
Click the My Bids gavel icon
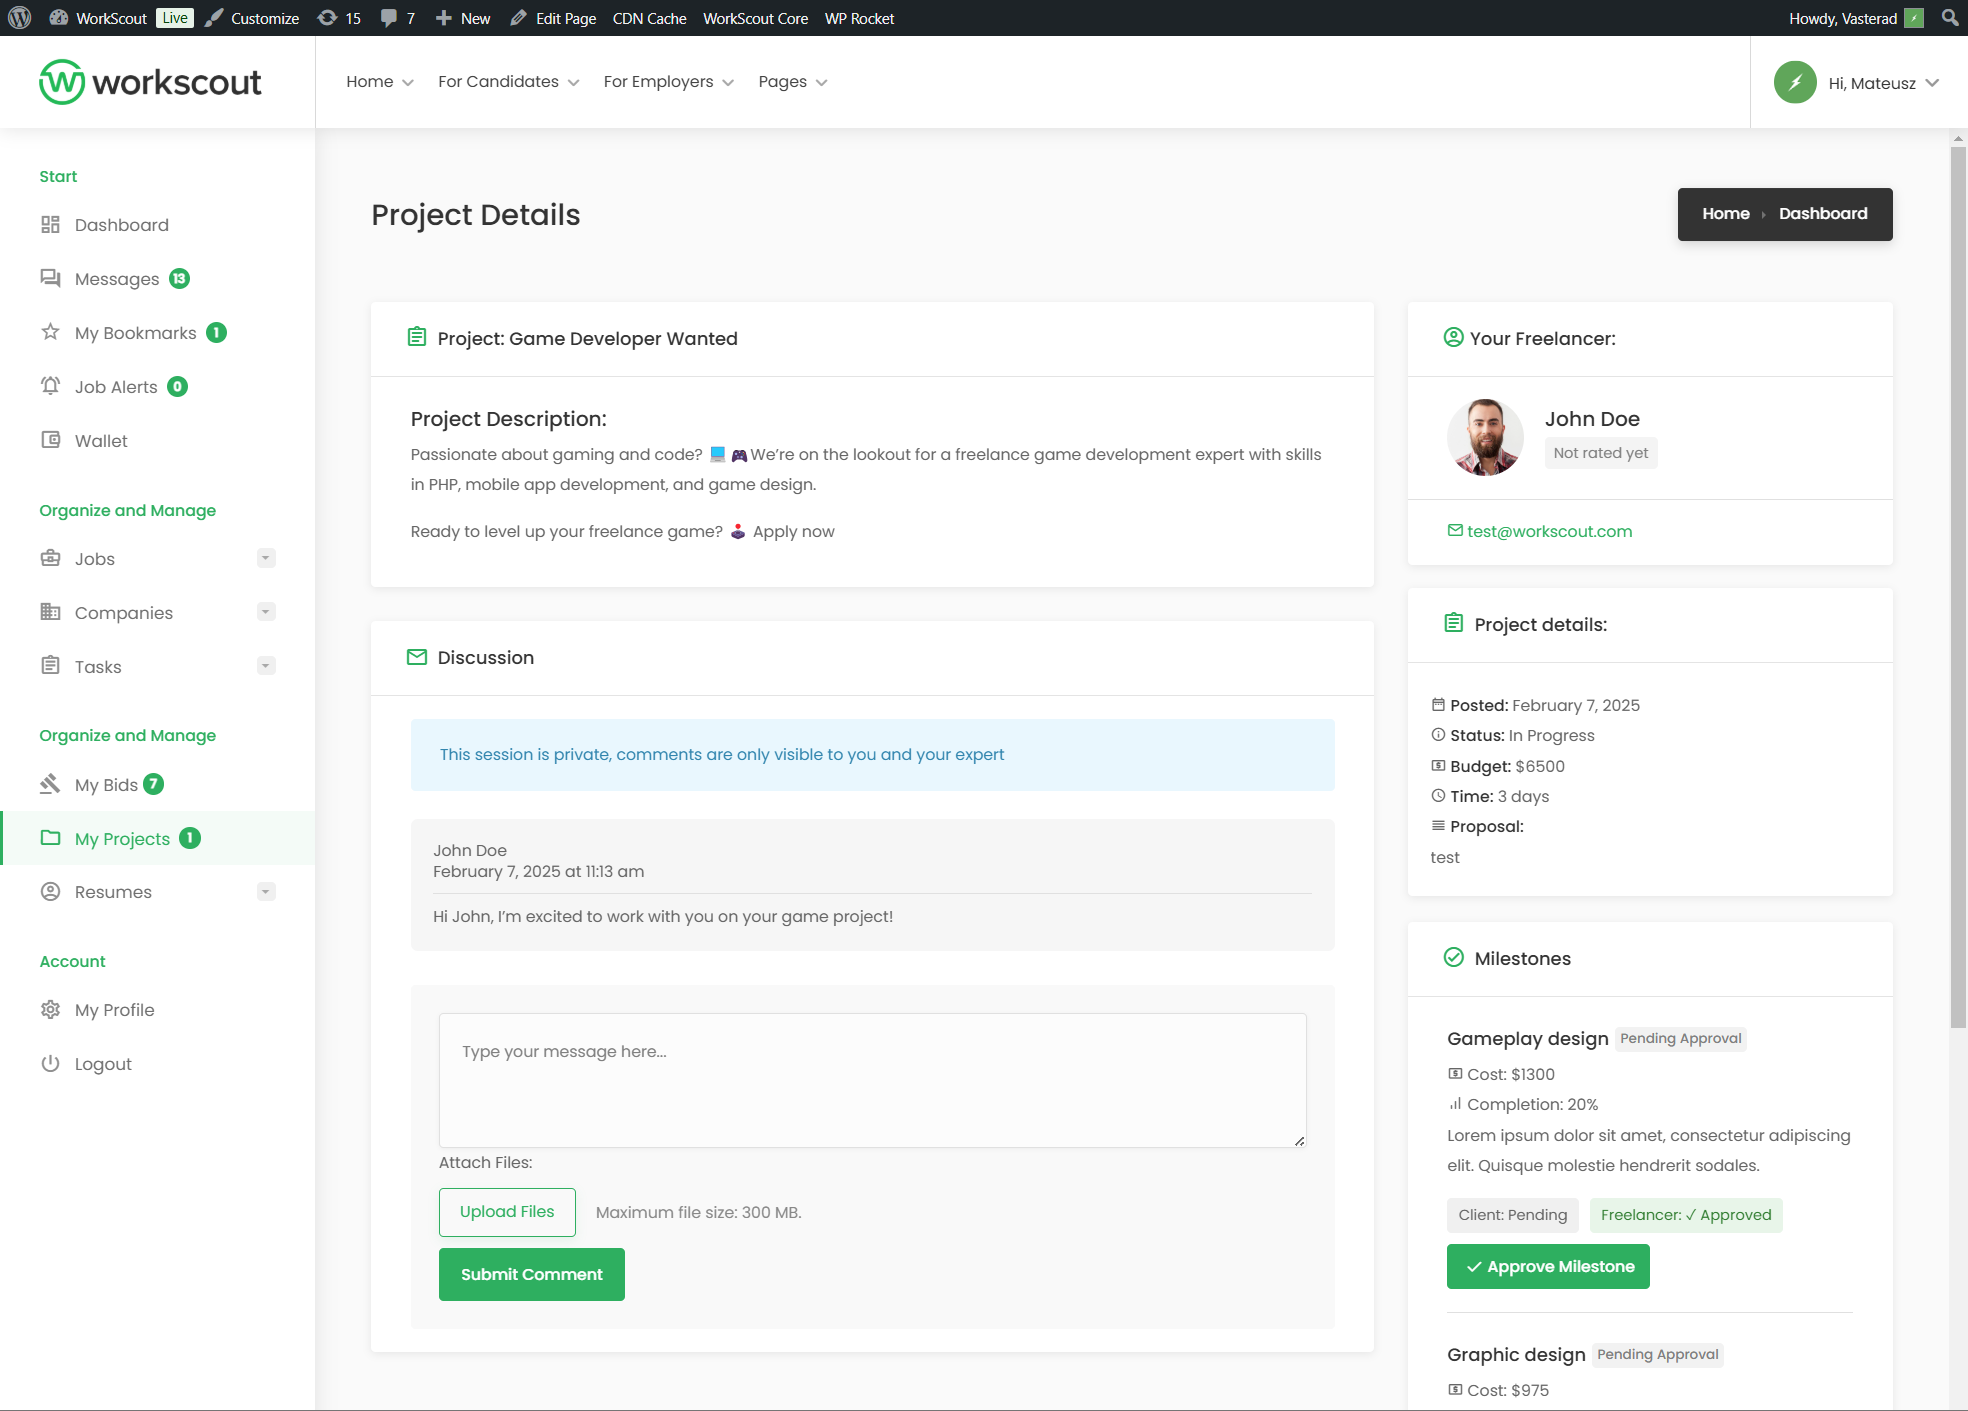[x=50, y=784]
